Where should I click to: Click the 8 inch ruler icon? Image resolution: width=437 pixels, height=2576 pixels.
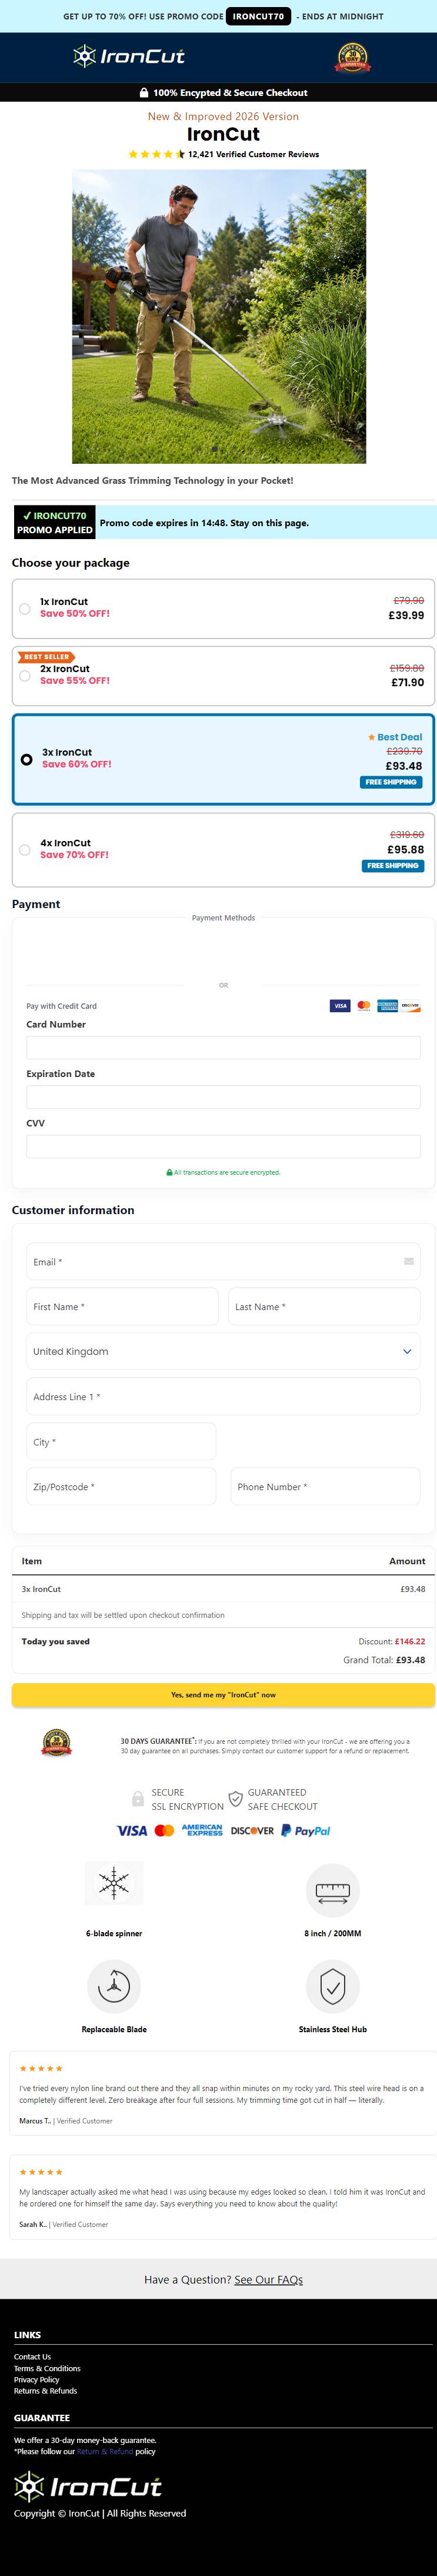click(x=332, y=1890)
